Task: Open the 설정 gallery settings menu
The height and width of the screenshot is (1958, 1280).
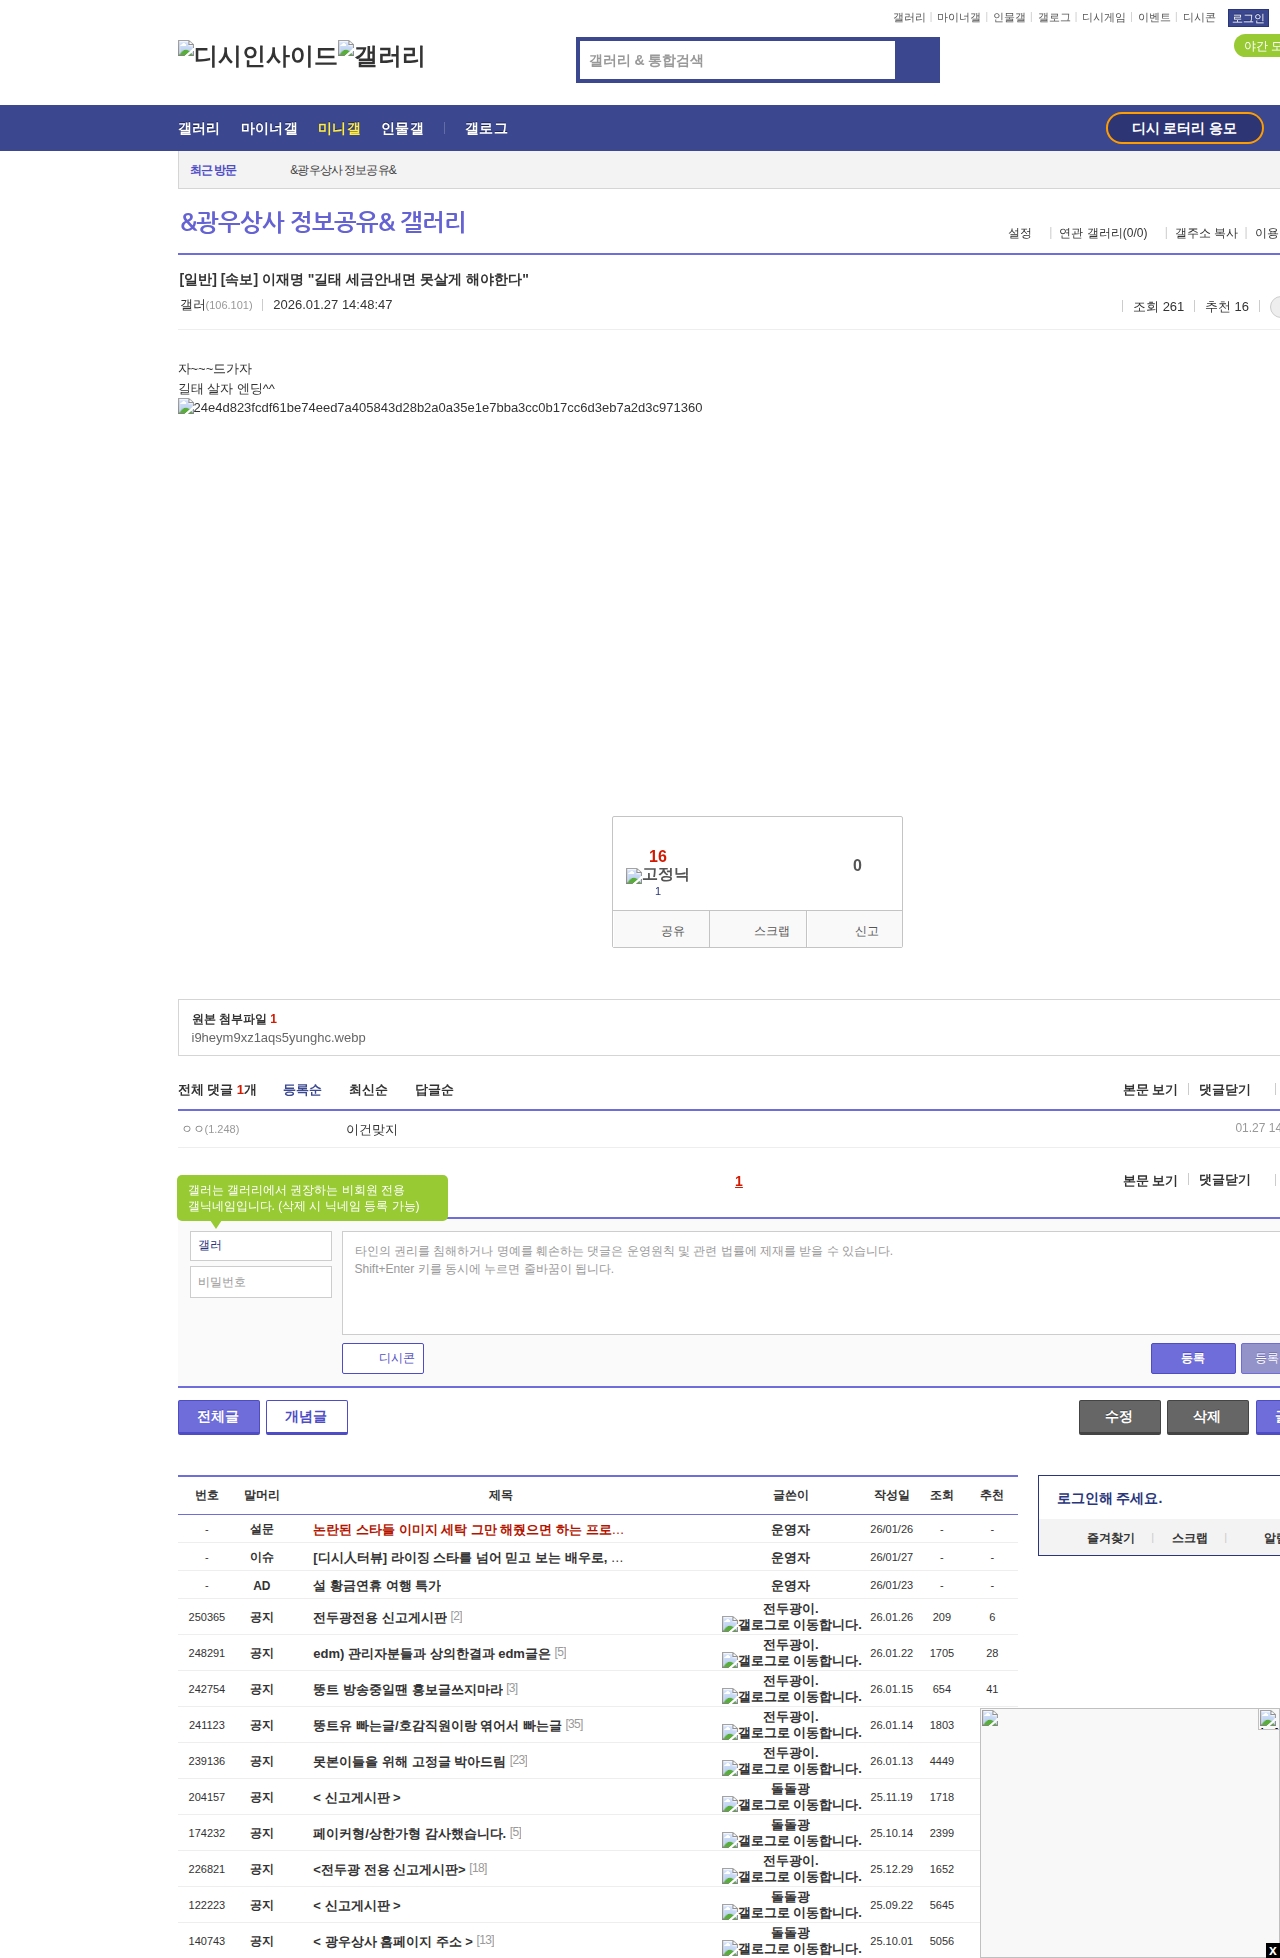Action: [x=1020, y=233]
